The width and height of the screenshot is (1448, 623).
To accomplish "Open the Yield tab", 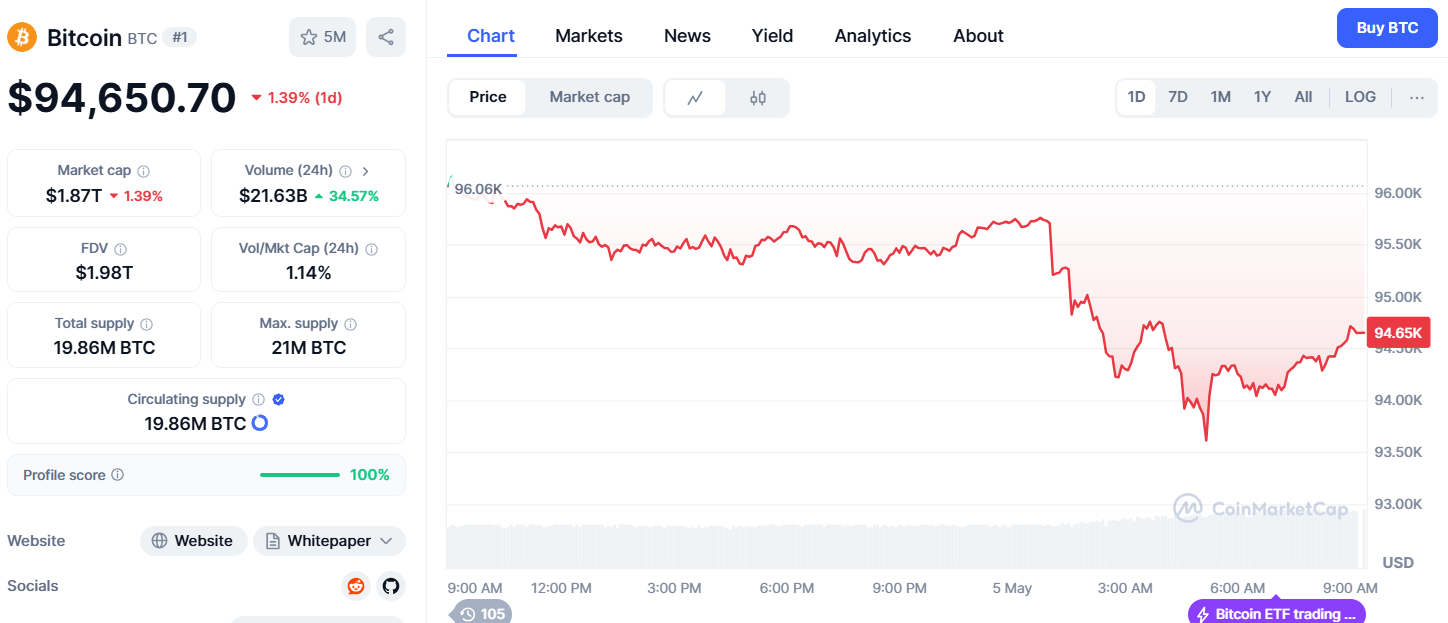I will [772, 36].
